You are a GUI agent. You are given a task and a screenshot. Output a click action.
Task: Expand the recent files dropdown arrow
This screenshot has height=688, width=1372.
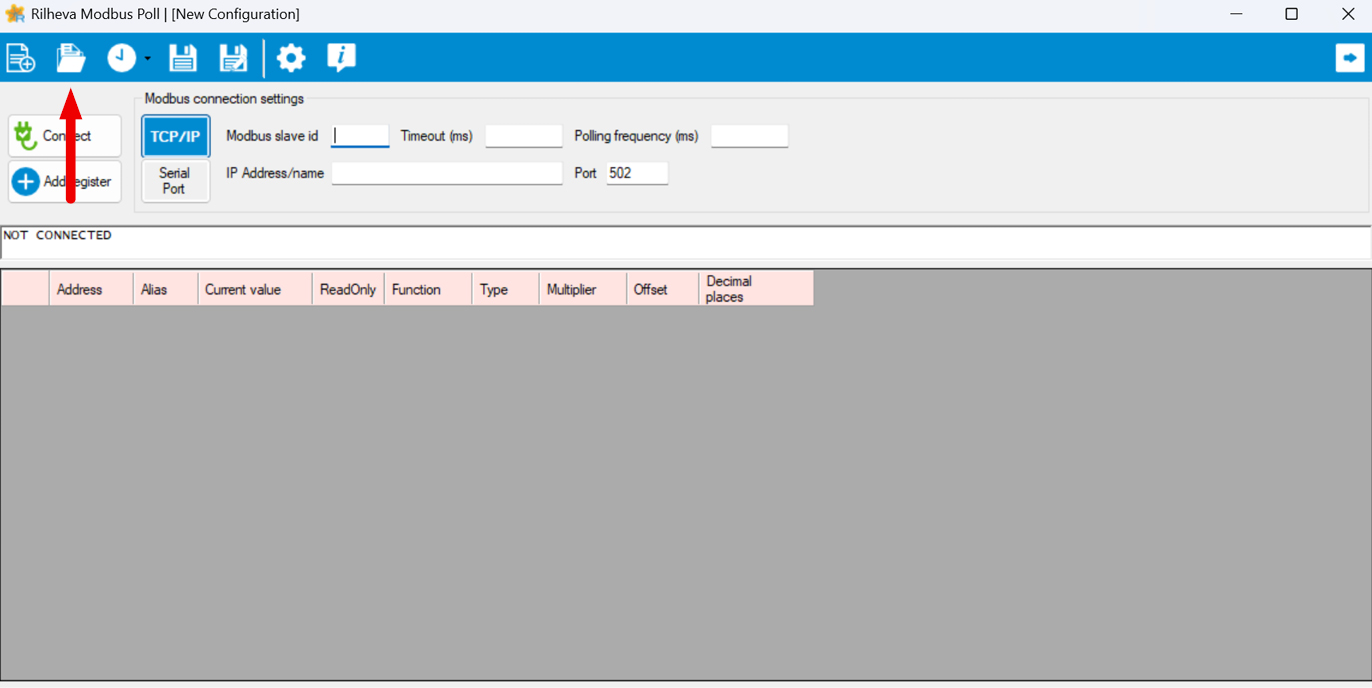[x=147, y=59]
